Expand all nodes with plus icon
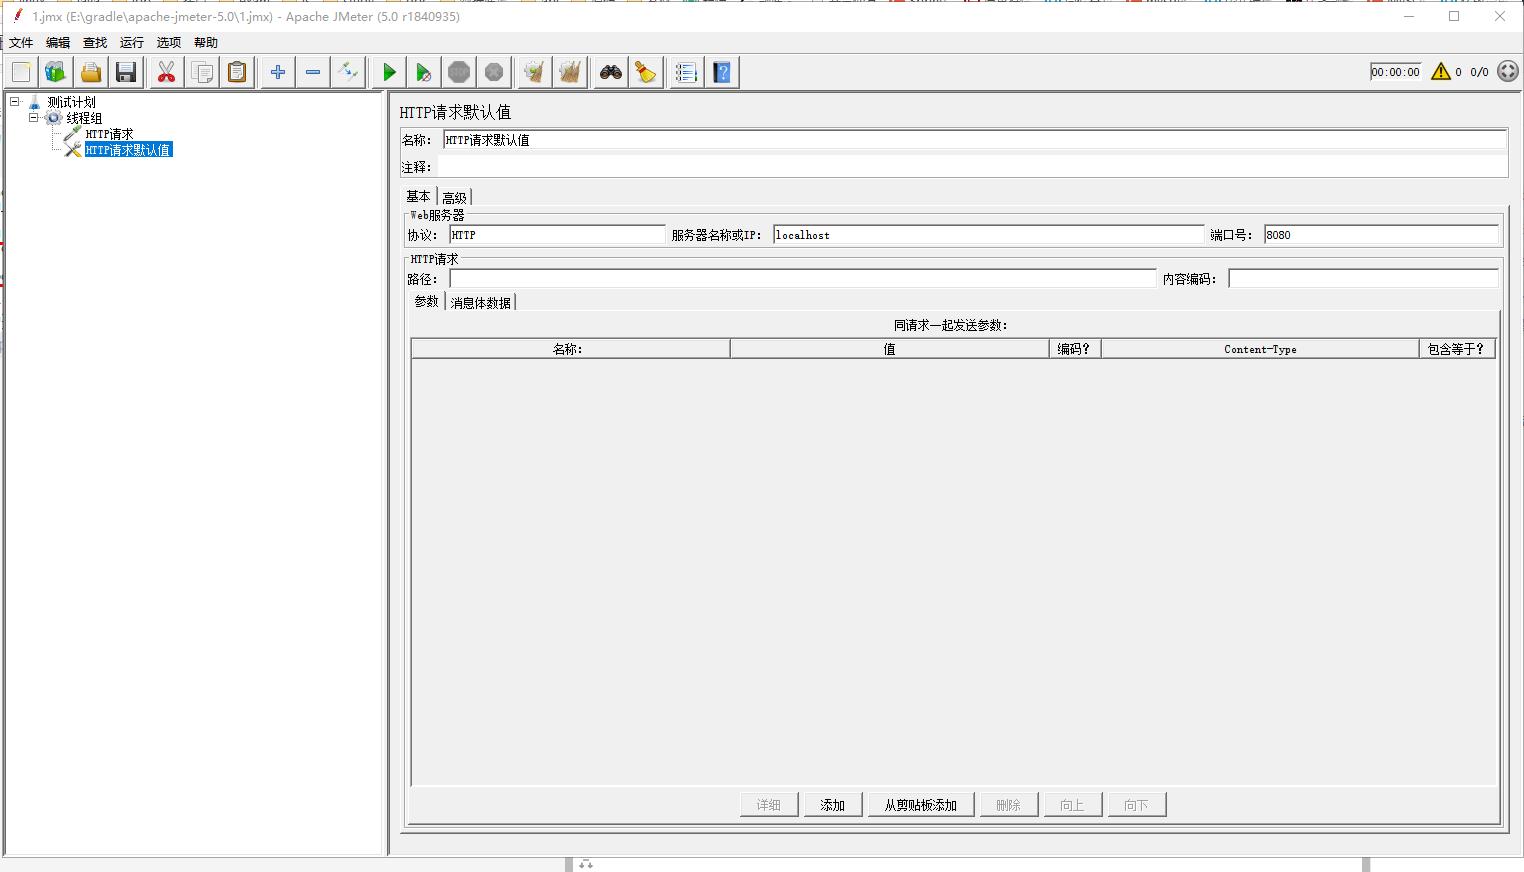Viewport: 1524px width, 872px height. 278,72
